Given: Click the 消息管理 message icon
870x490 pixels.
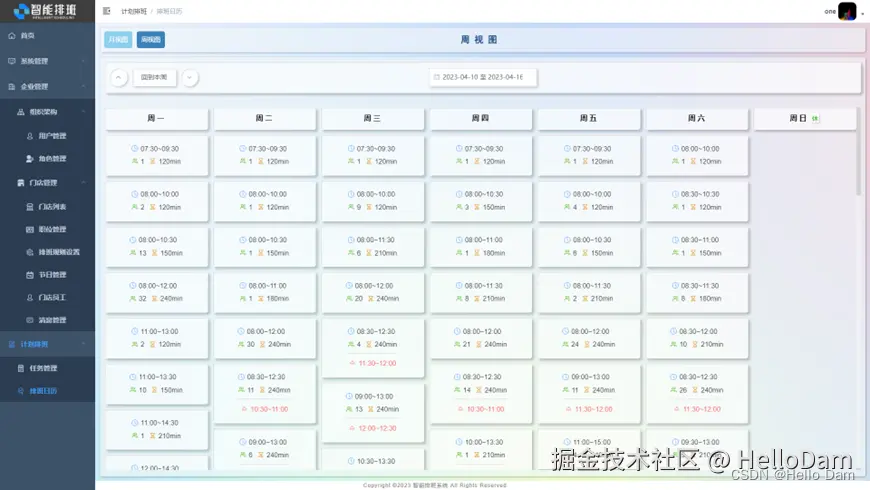Looking at the screenshot, I should click(x=30, y=320).
